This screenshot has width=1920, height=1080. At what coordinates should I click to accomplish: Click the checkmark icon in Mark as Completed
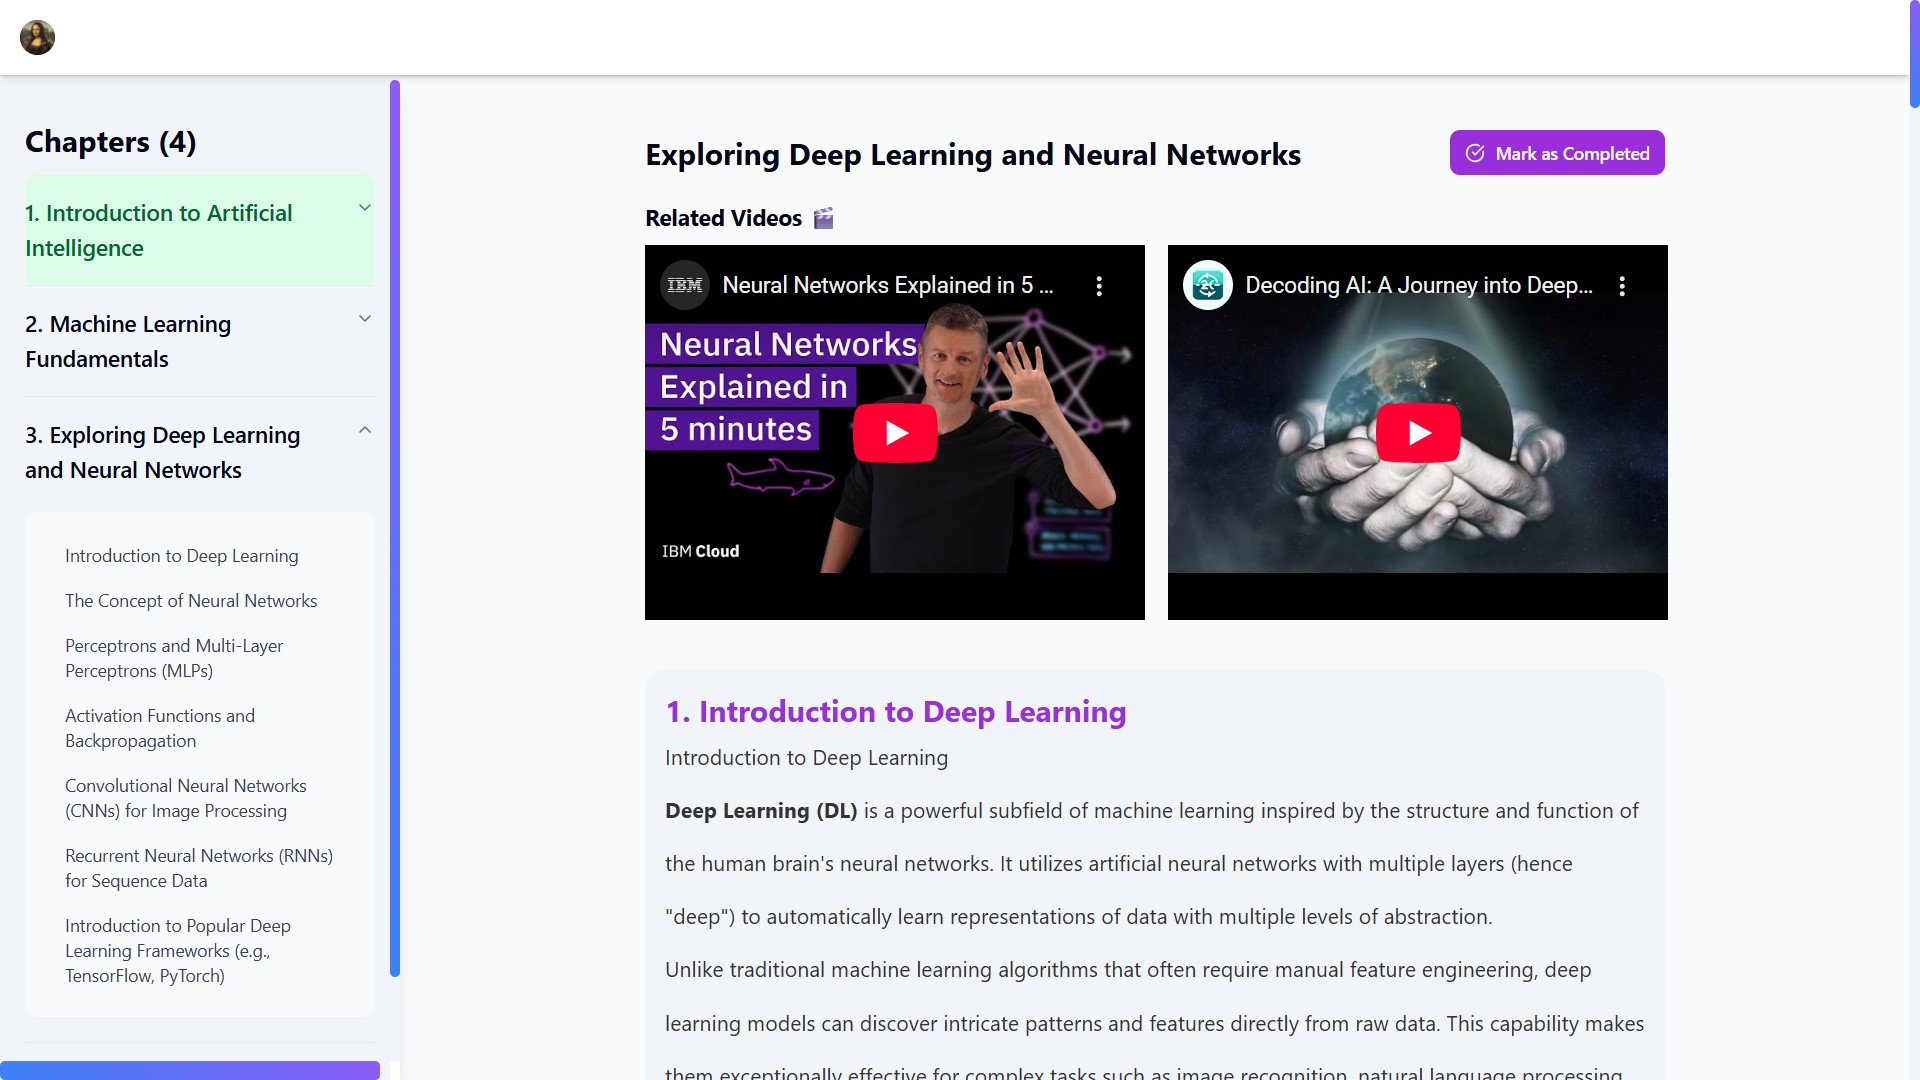click(x=1475, y=153)
